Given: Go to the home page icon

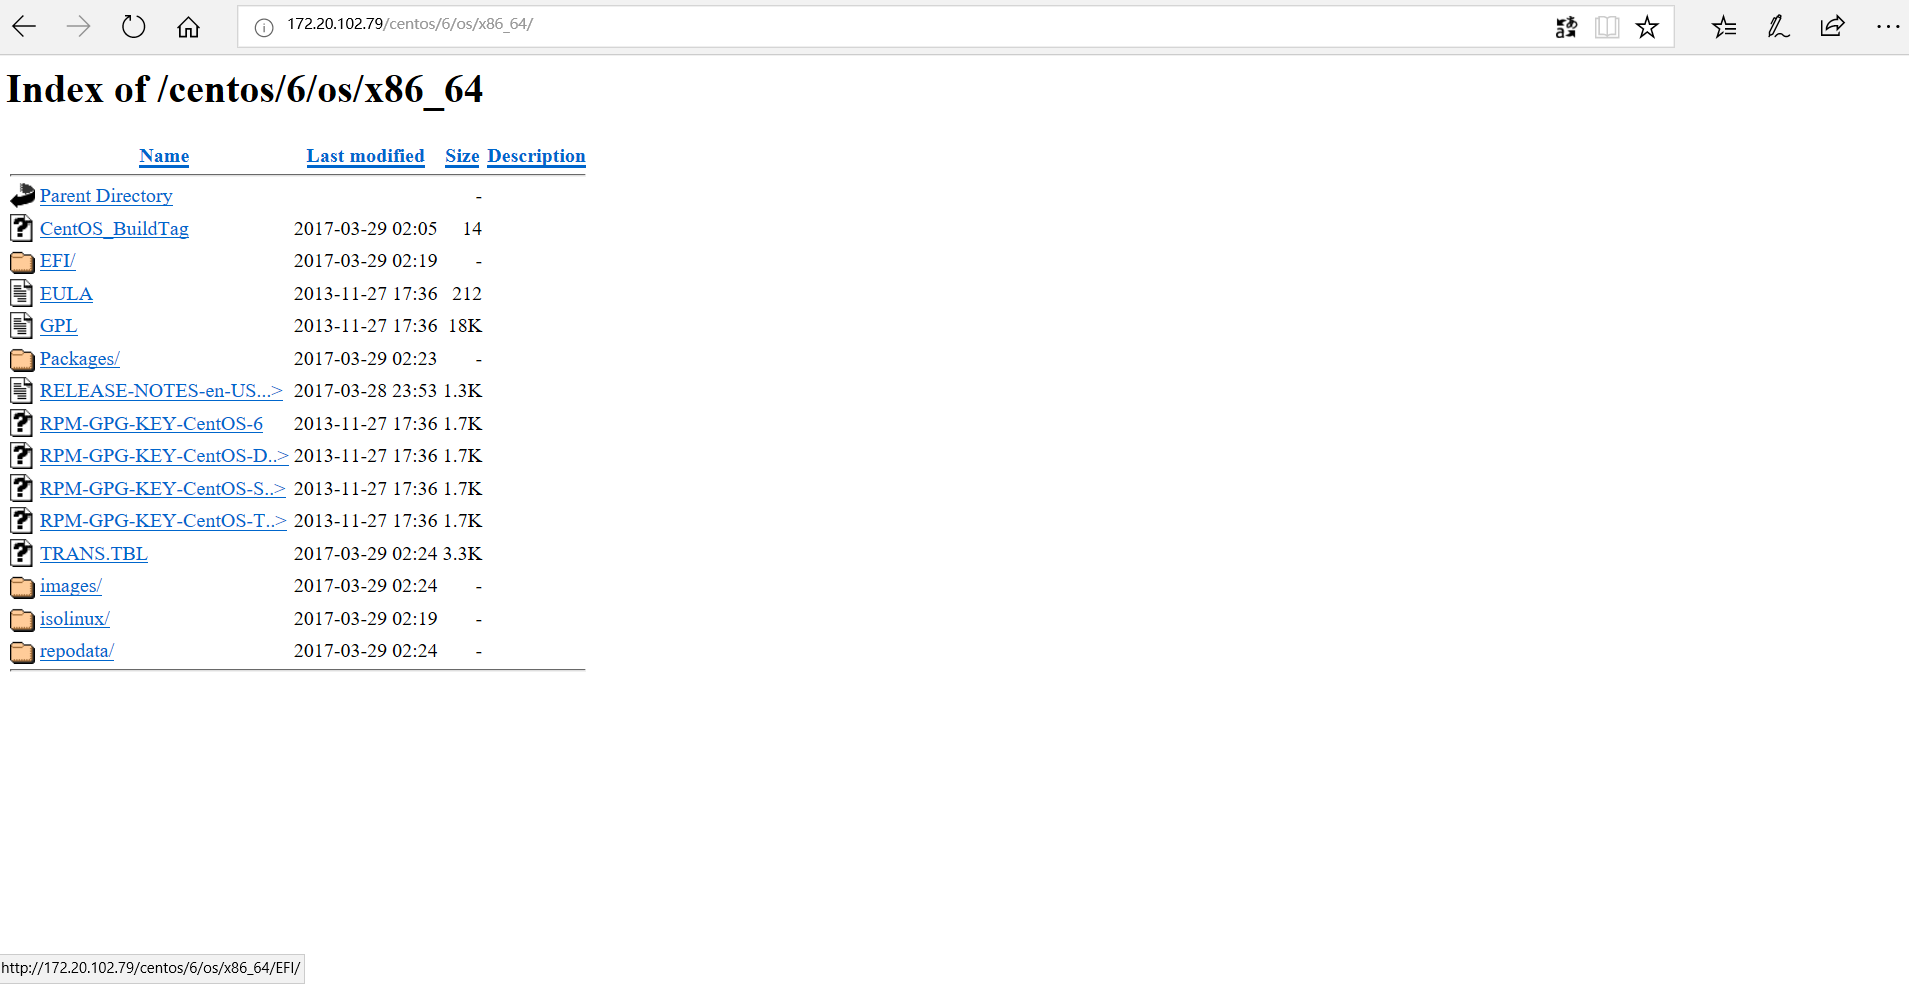Looking at the screenshot, I should pos(188,27).
